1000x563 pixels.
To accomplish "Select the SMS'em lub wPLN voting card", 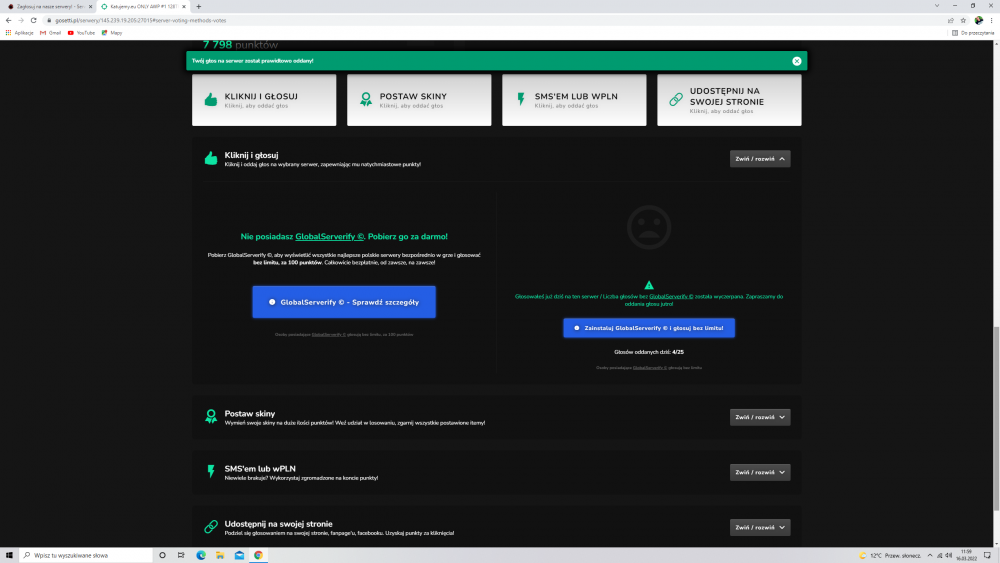I will click(574, 100).
